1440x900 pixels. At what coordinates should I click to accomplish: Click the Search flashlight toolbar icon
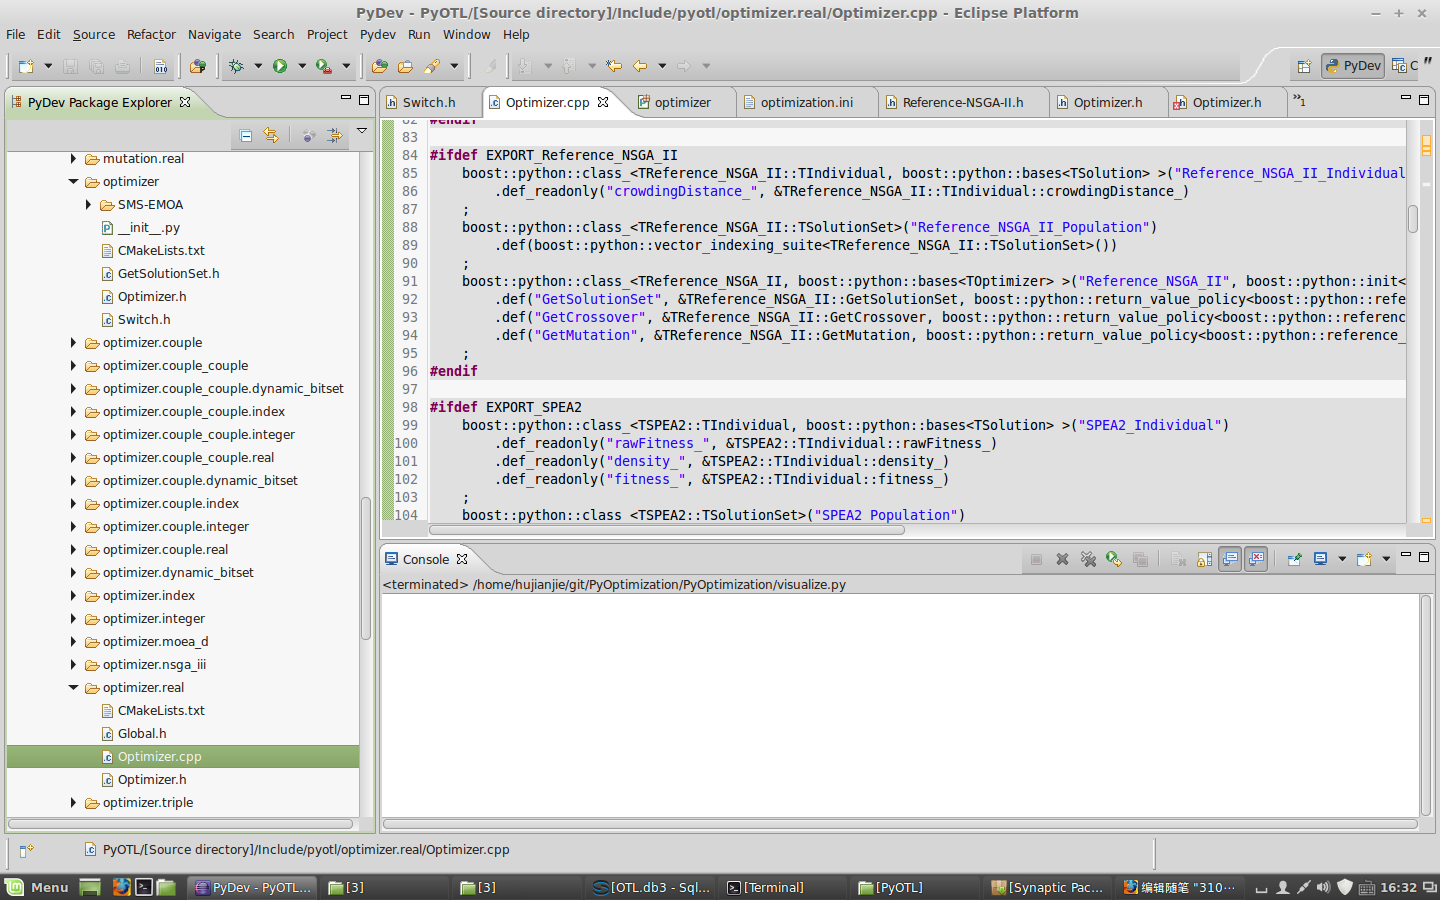432,66
